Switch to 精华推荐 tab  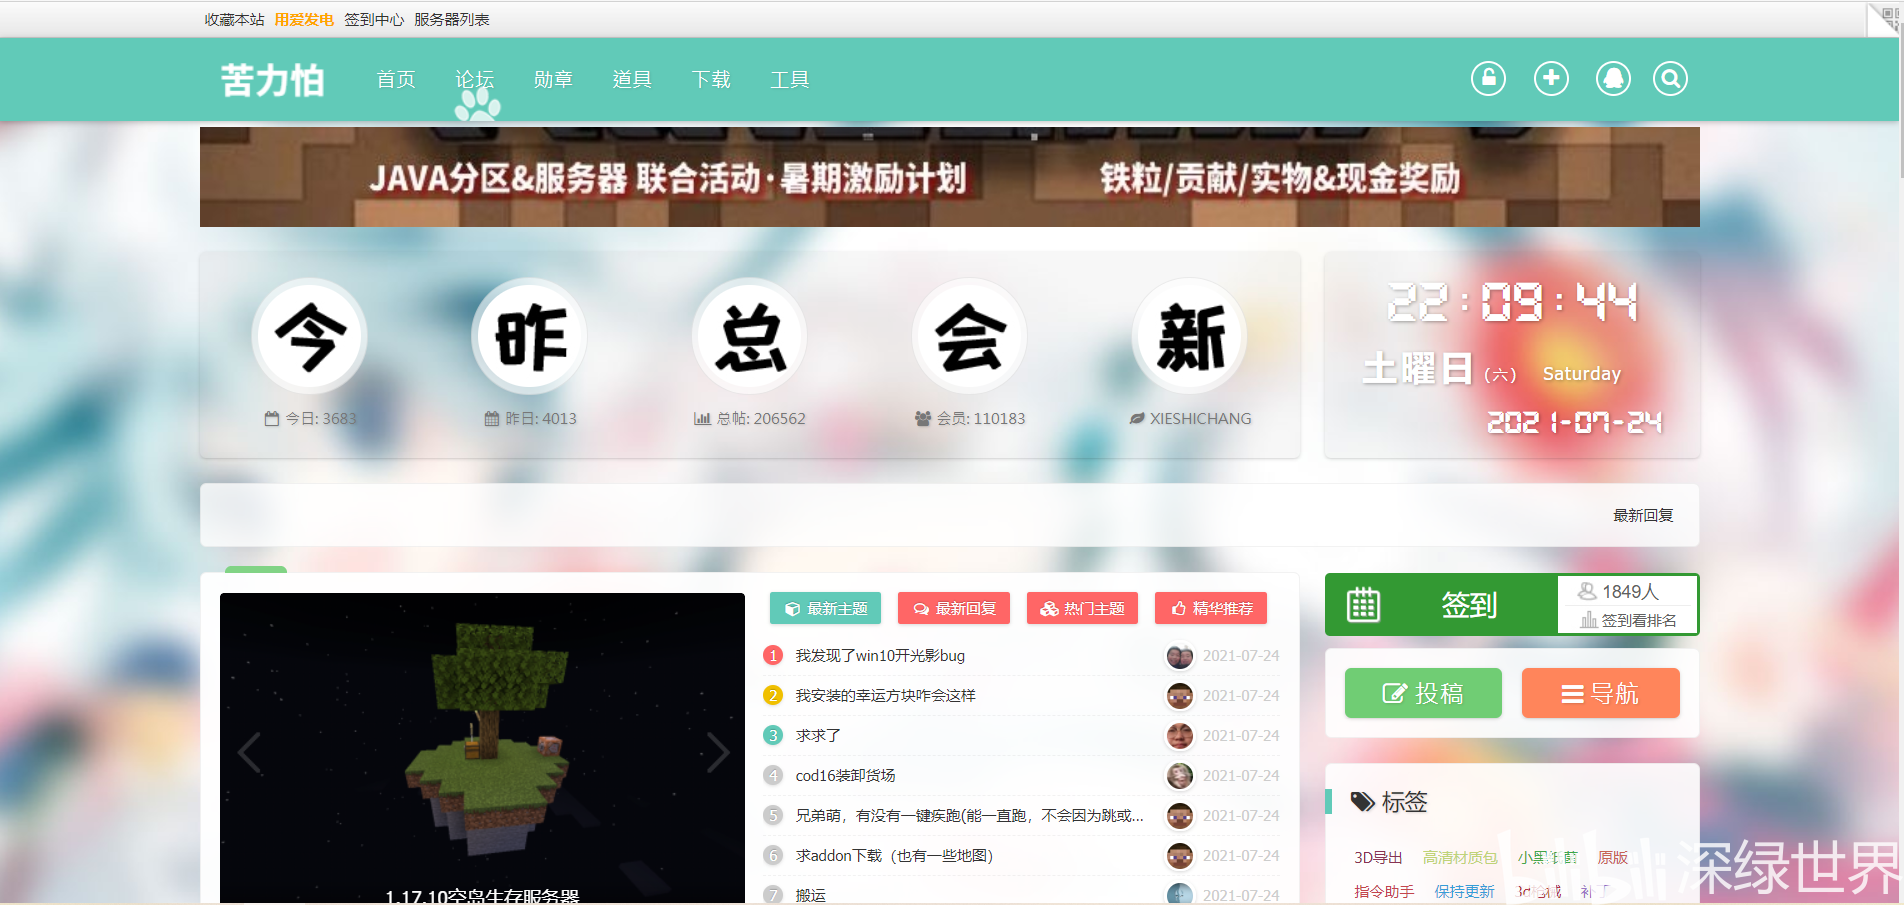(x=1211, y=608)
